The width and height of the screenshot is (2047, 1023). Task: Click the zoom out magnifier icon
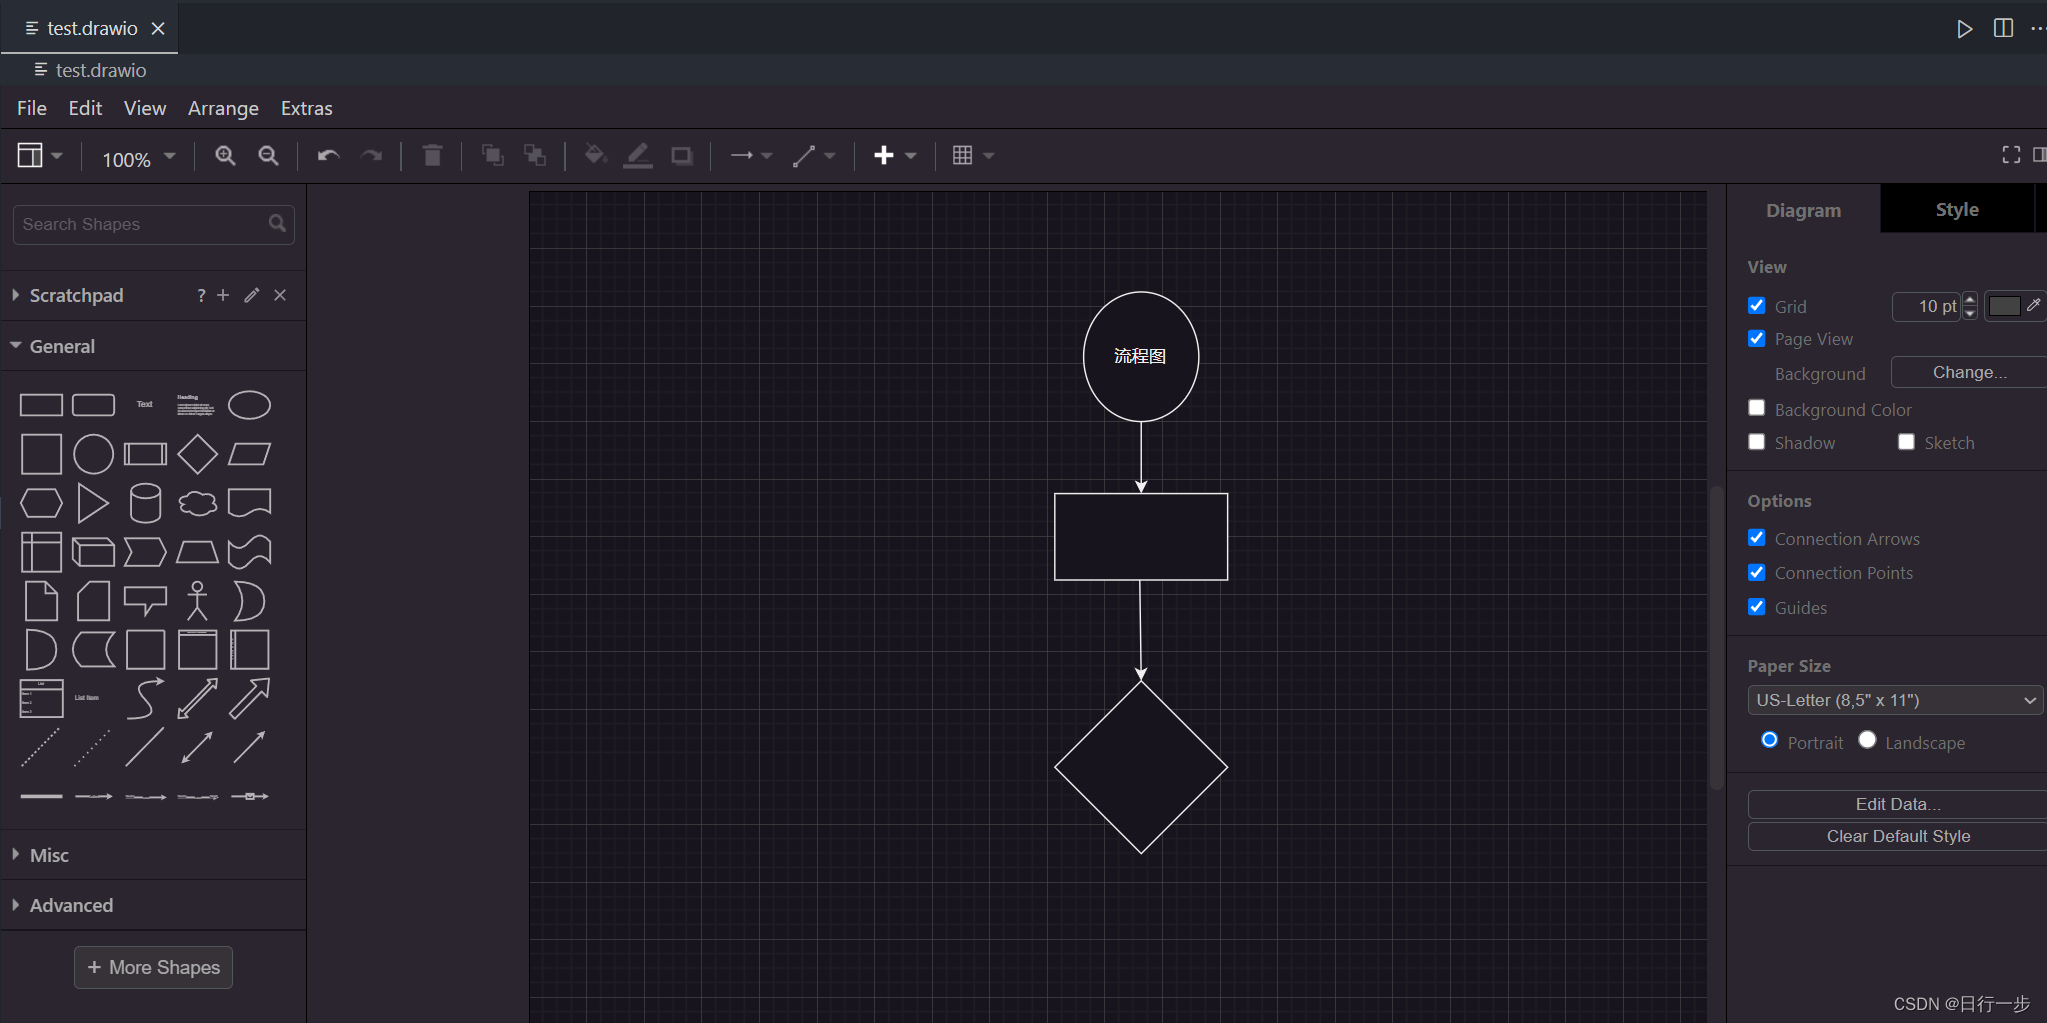click(268, 156)
